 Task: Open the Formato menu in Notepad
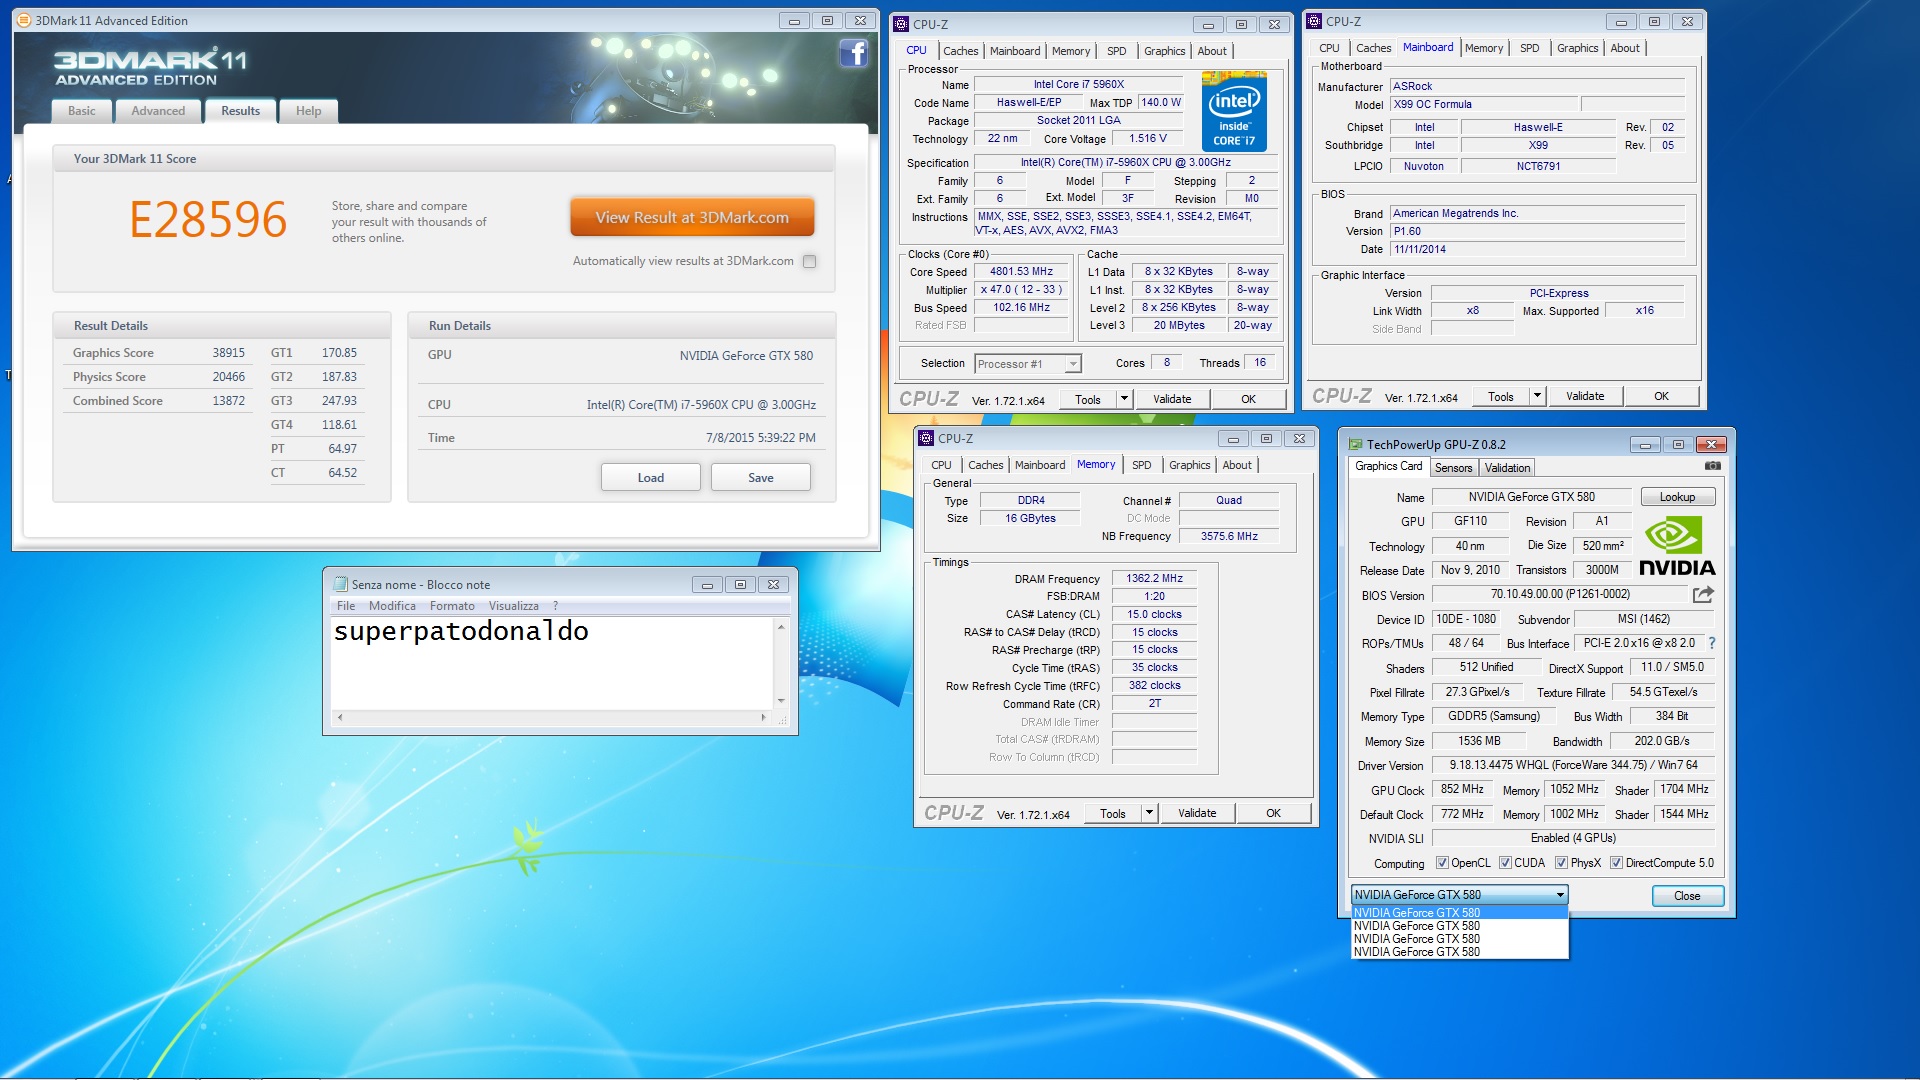(x=452, y=606)
